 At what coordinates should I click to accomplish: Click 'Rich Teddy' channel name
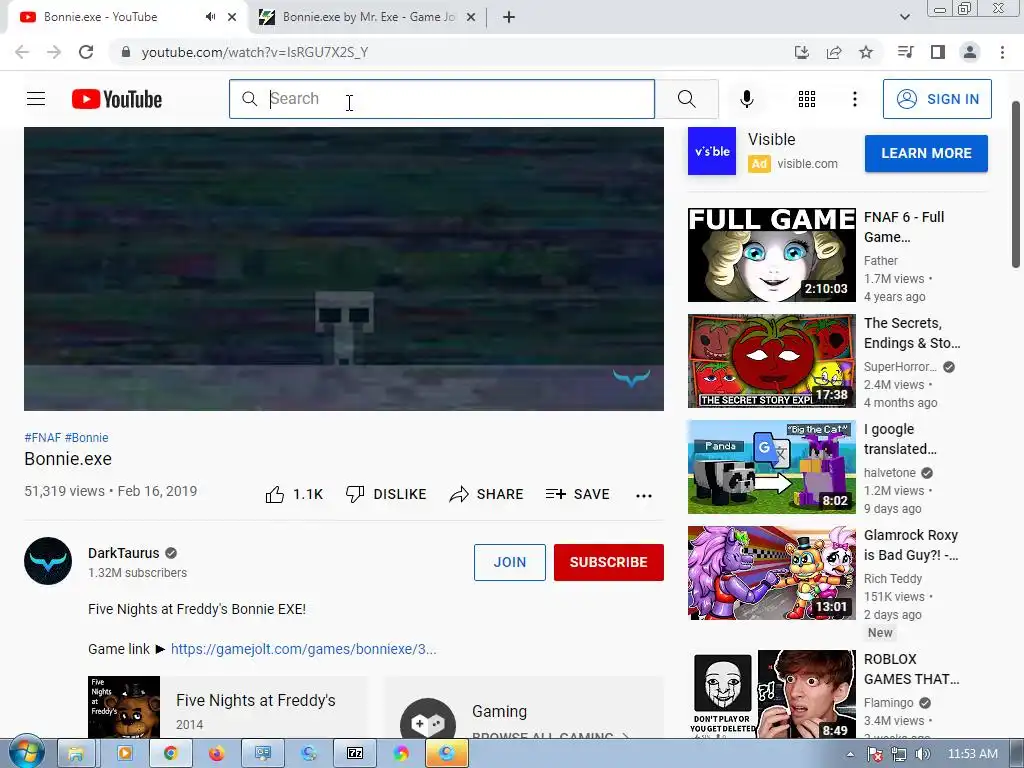(893, 579)
